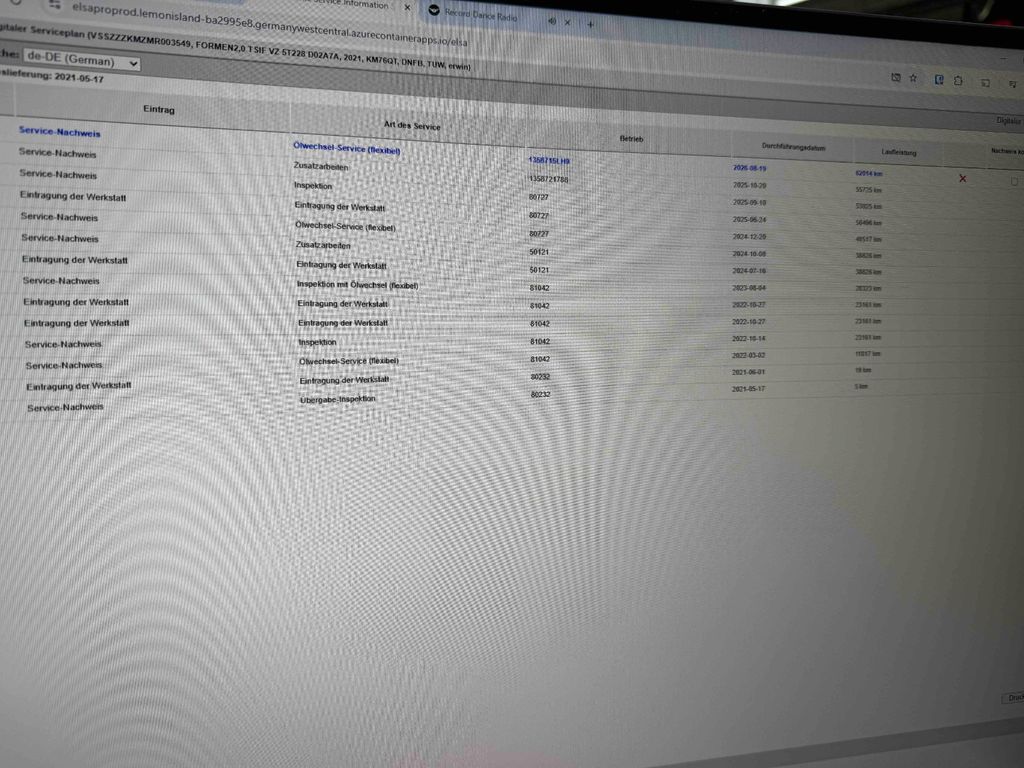1024x768 pixels.
Task: Click the Record Dance Radio tab favicon
Action: [x=434, y=10]
